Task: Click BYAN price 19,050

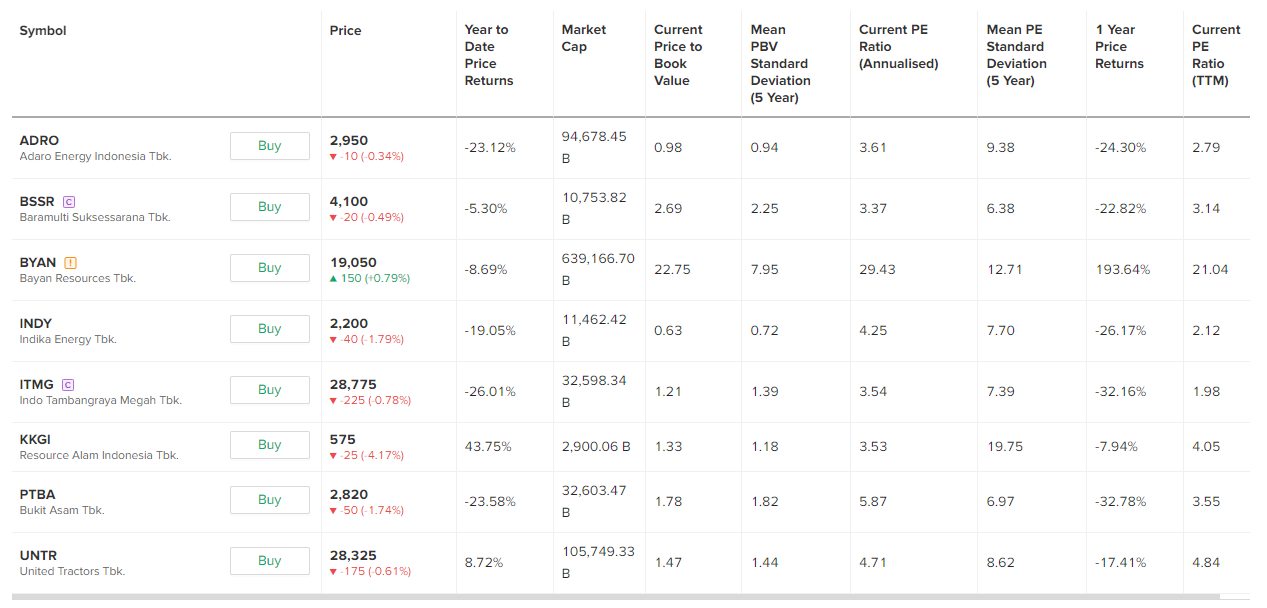Action: (x=353, y=263)
